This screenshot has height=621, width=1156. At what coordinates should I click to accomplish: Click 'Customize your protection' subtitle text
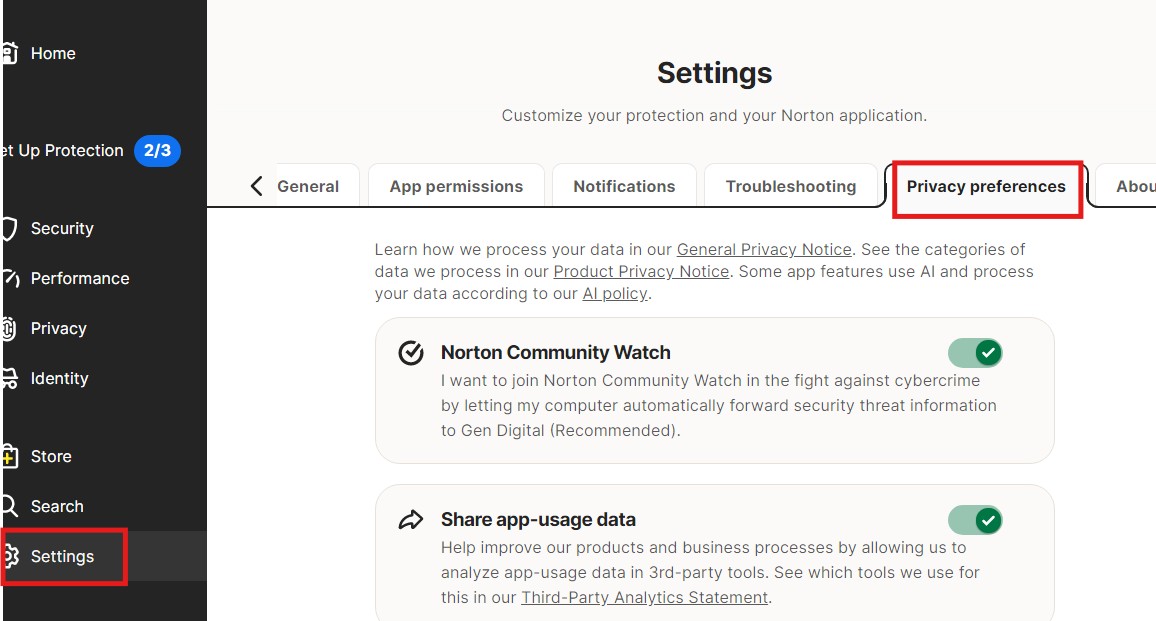point(714,116)
